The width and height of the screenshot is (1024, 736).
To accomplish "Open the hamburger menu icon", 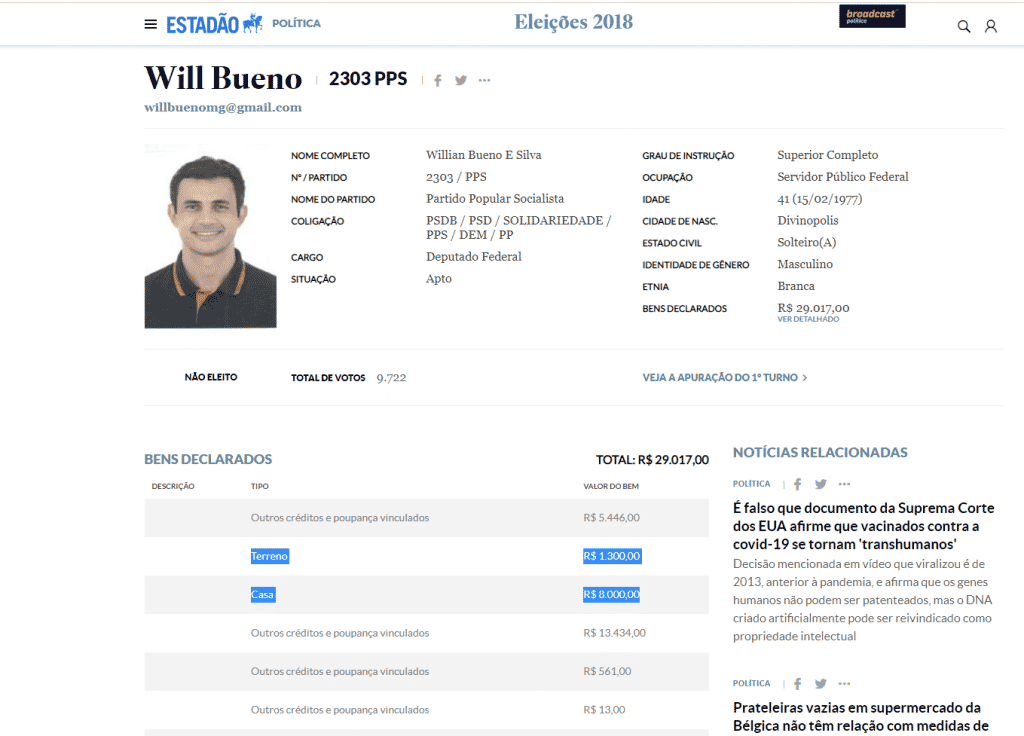I will pos(150,24).
